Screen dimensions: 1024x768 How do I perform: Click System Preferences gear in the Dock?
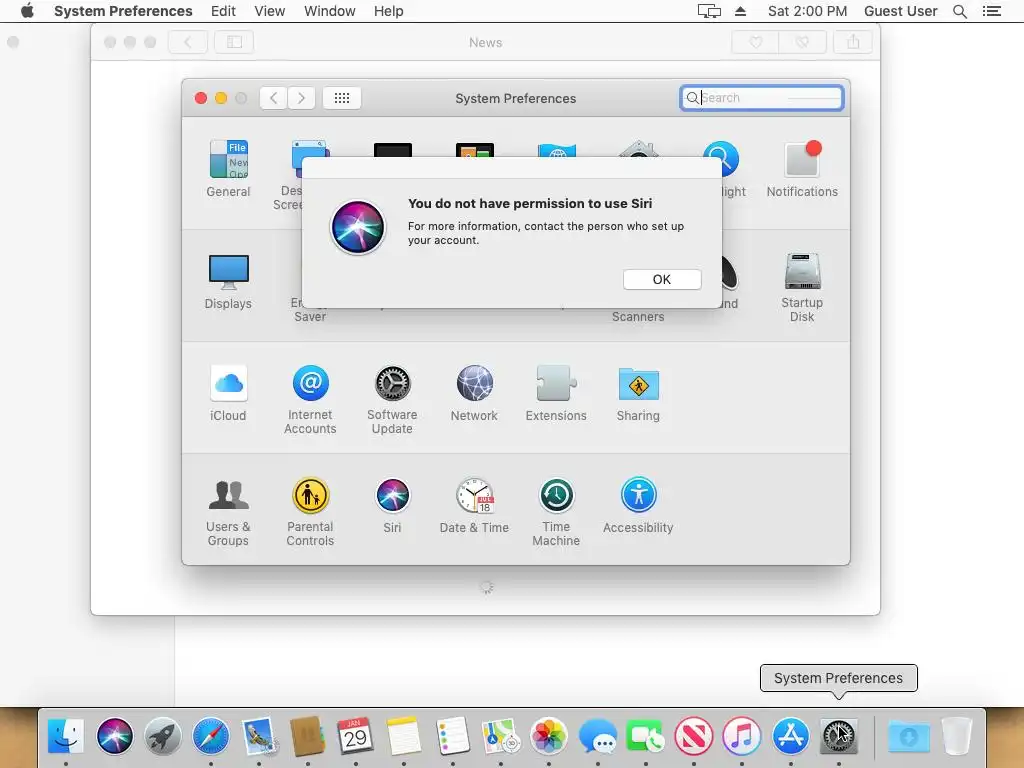[x=839, y=736]
